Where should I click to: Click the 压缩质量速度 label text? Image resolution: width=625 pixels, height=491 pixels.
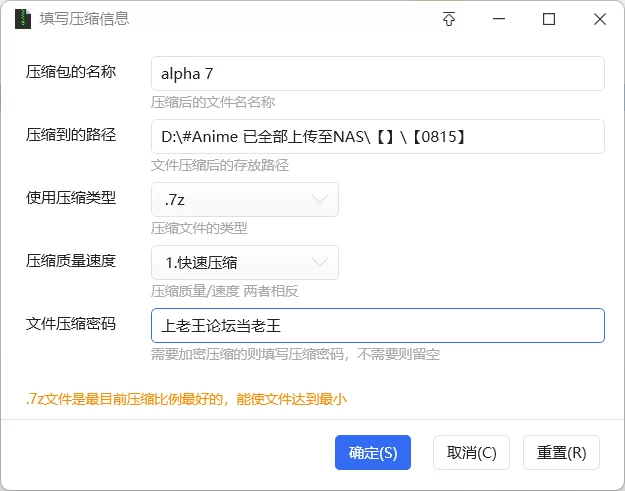coord(71,261)
